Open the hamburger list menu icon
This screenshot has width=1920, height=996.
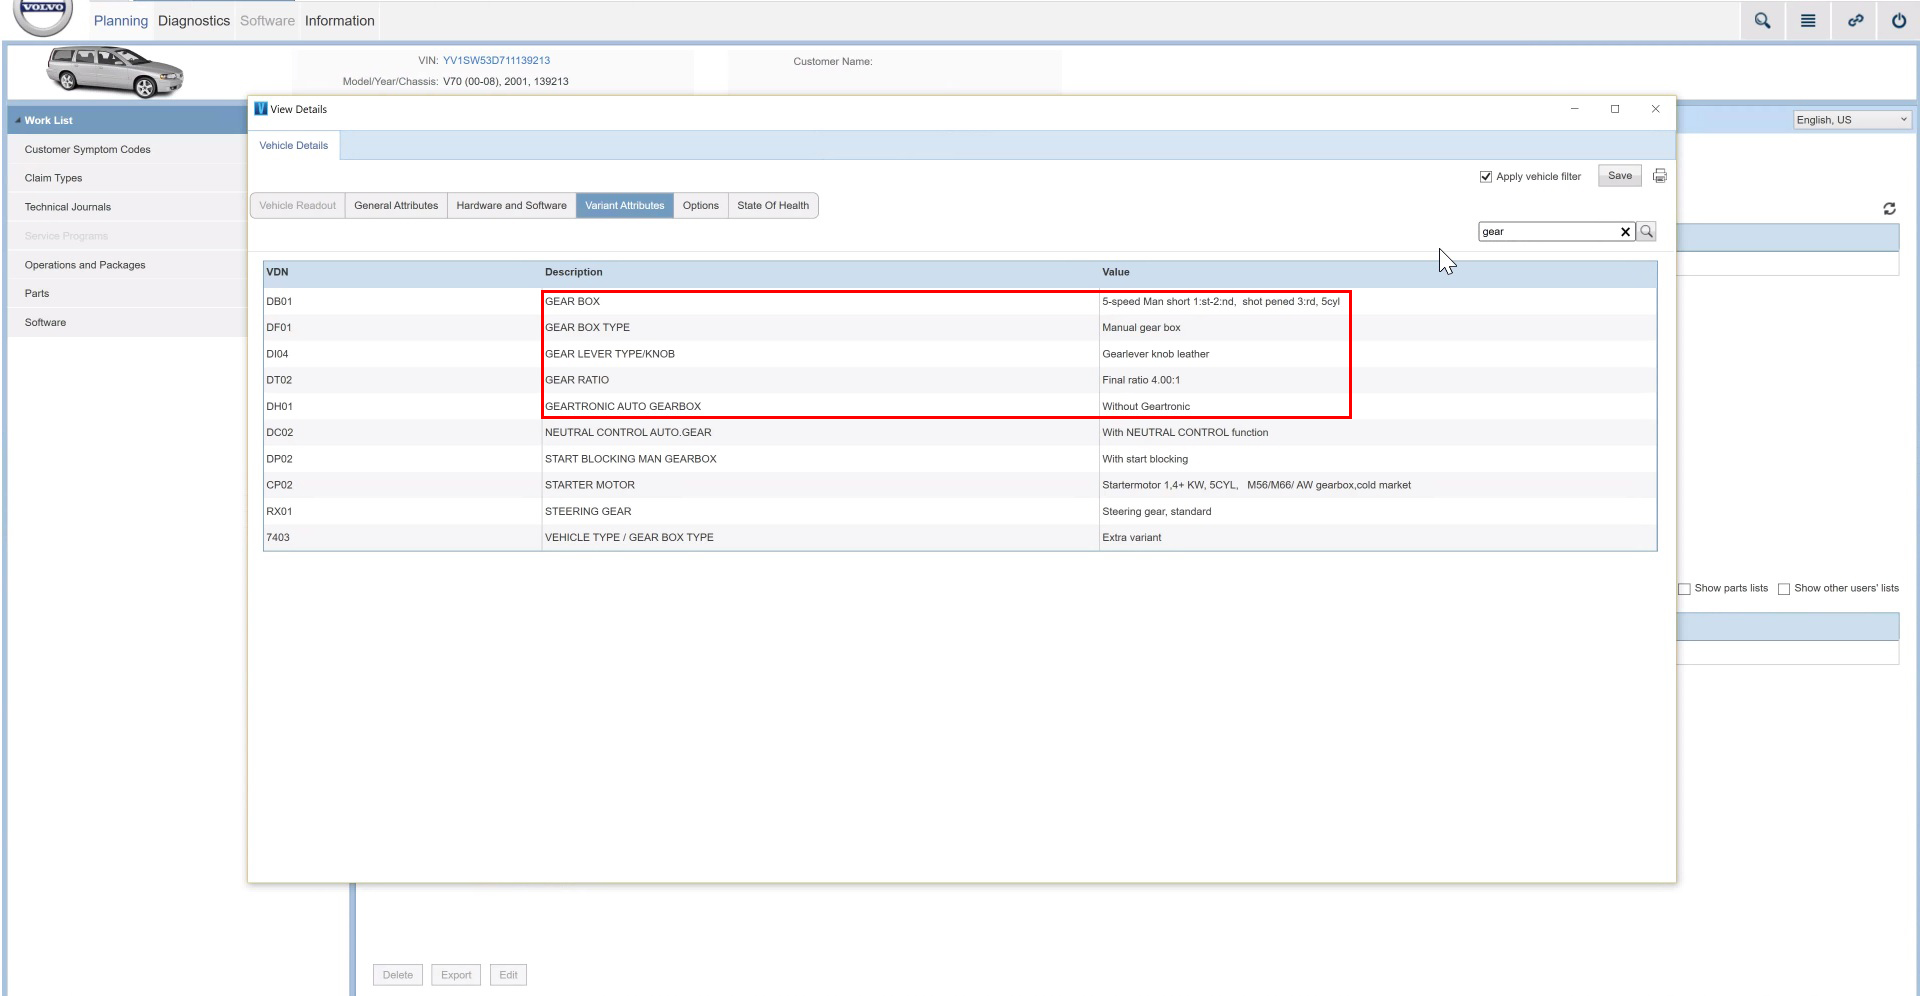click(x=1808, y=21)
